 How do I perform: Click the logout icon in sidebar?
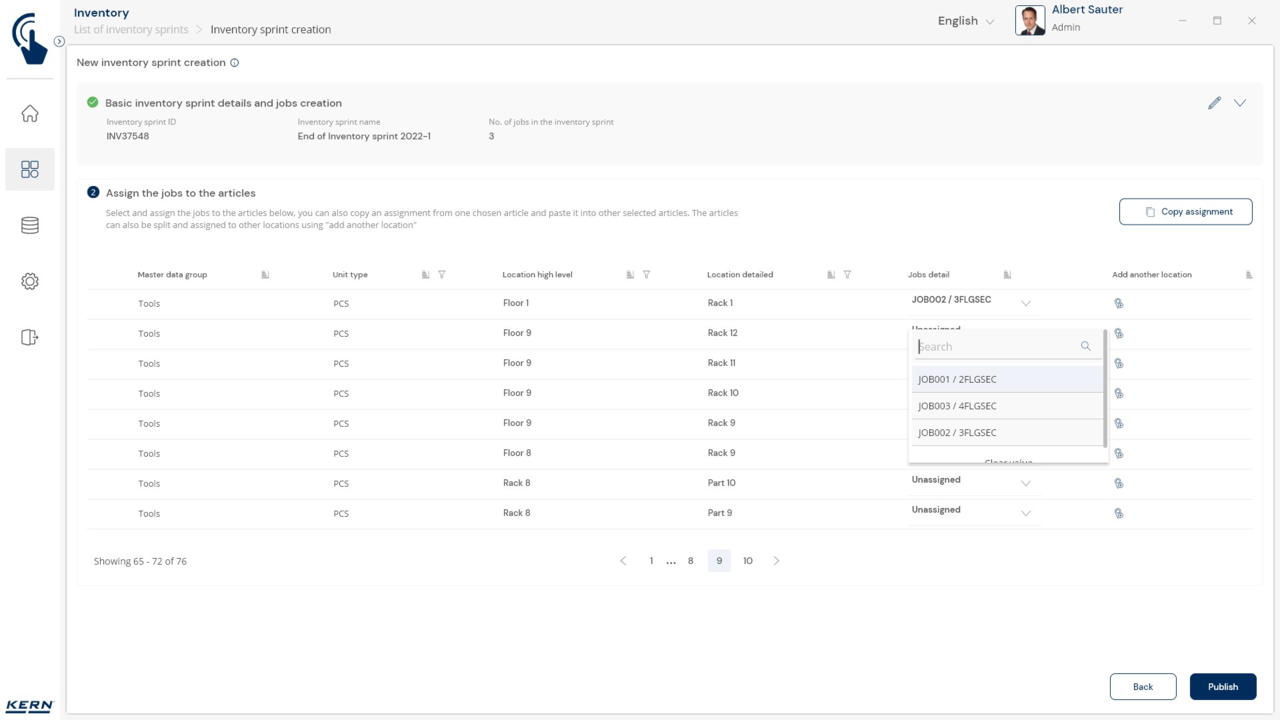30,338
